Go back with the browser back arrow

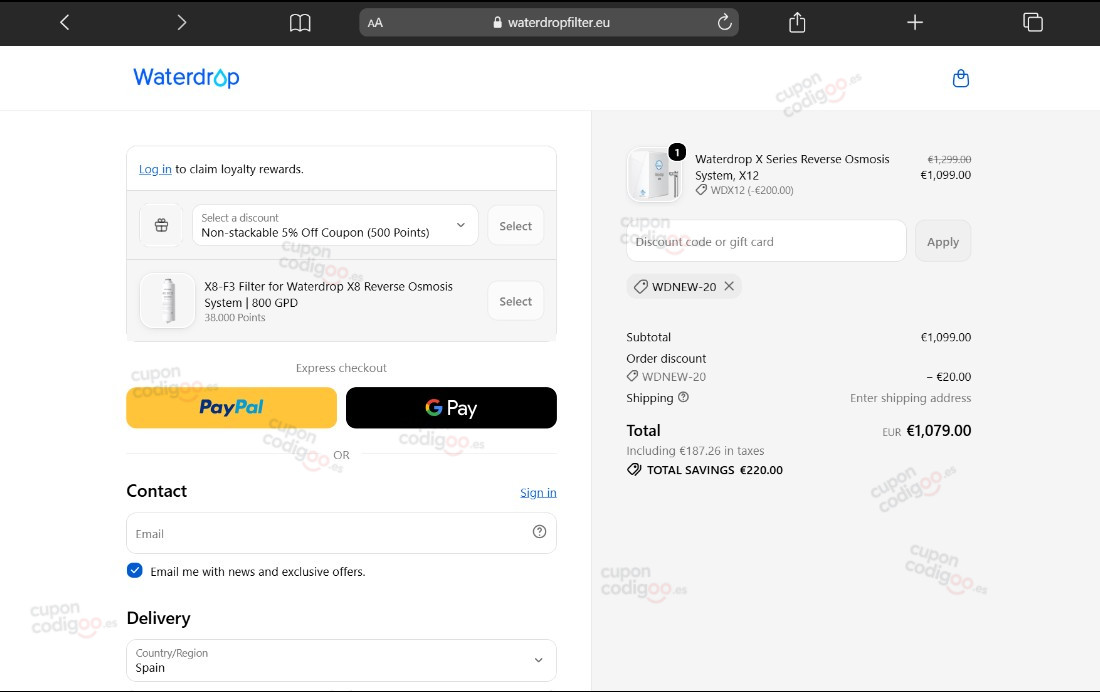(x=65, y=22)
